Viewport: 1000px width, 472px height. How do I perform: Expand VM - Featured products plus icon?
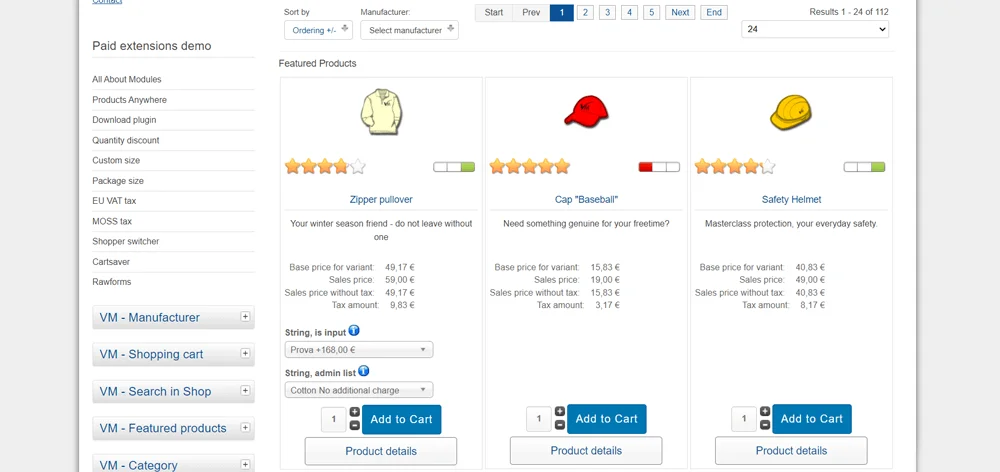pyautogui.click(x=245, y=427)
